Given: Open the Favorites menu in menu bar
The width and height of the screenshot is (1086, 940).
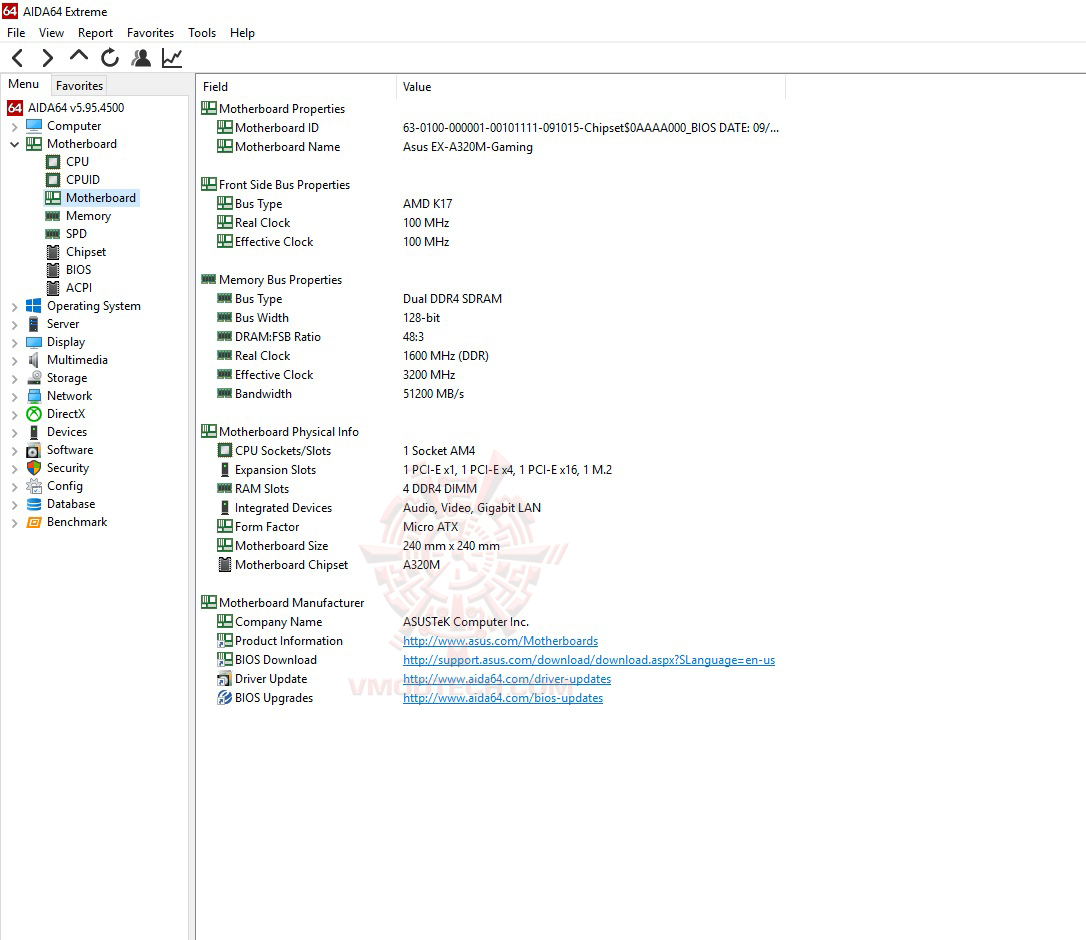Looking at the screenshot, I should (150, 33).
